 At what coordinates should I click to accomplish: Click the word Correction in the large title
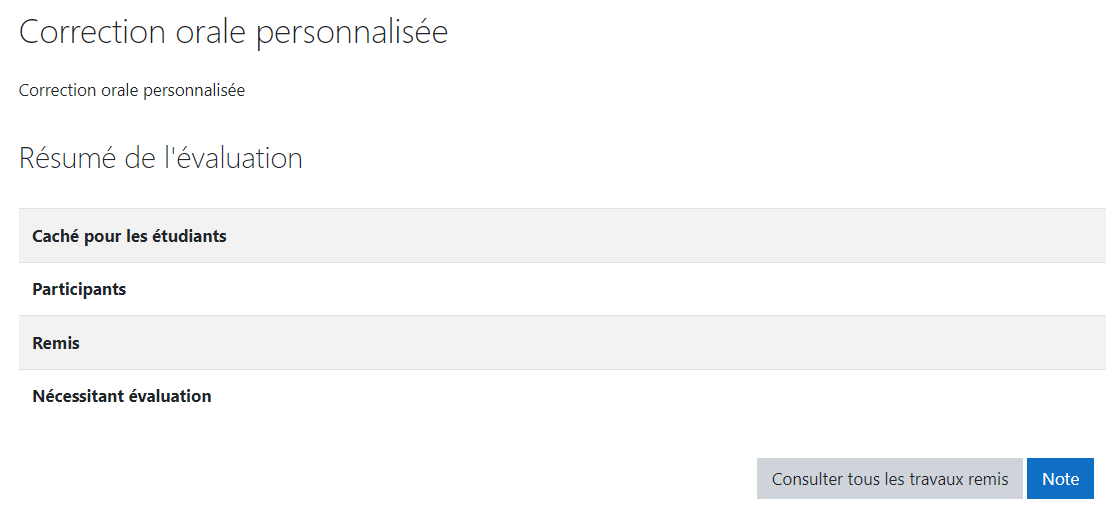[x=91, y=32]
